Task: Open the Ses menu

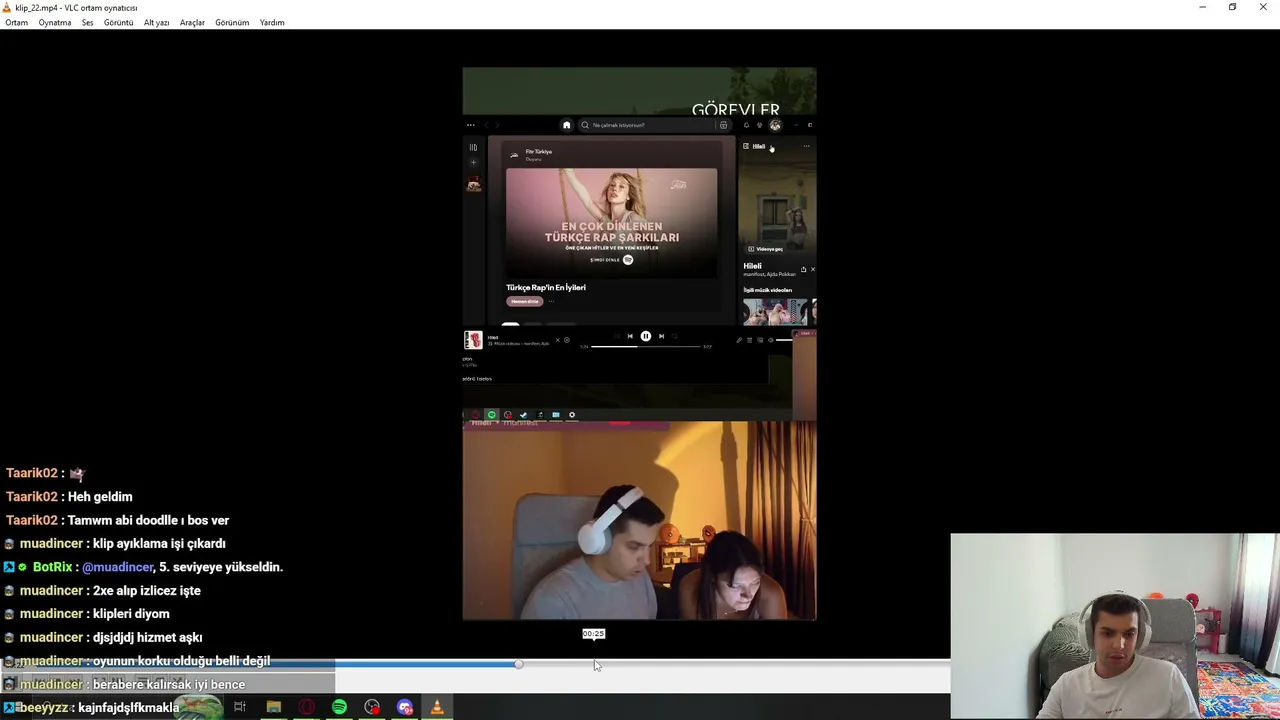Action: 88,22
